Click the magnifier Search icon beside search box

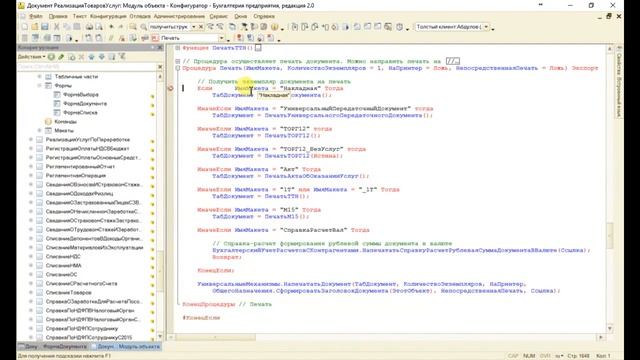143,27
